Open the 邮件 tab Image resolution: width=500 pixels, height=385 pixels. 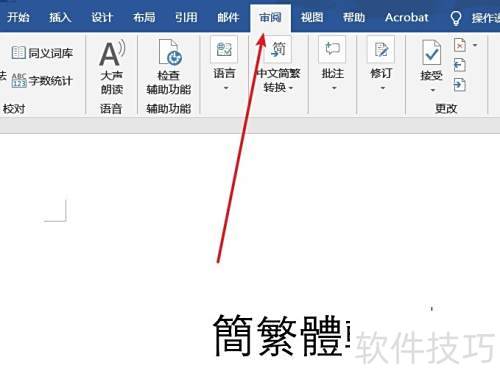point(228,17)
